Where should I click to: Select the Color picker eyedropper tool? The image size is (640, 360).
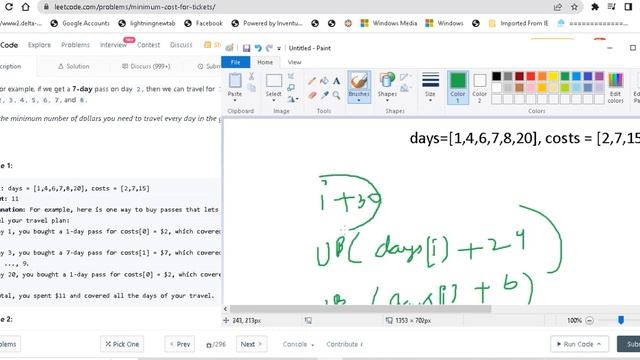click(x=324, y=95)
